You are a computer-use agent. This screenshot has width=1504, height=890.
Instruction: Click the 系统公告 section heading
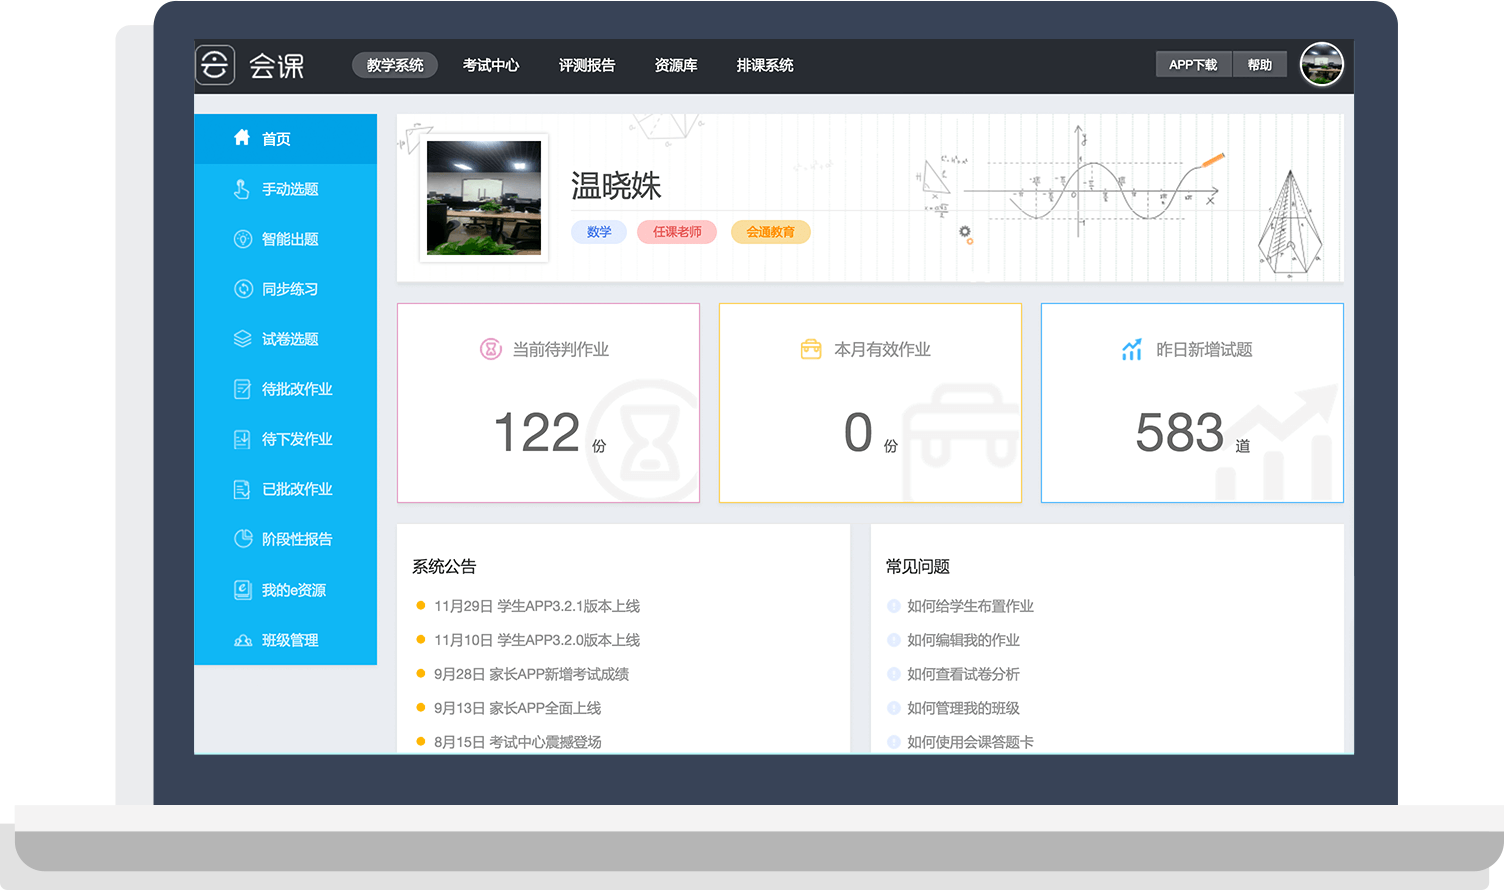click(444, 566)
